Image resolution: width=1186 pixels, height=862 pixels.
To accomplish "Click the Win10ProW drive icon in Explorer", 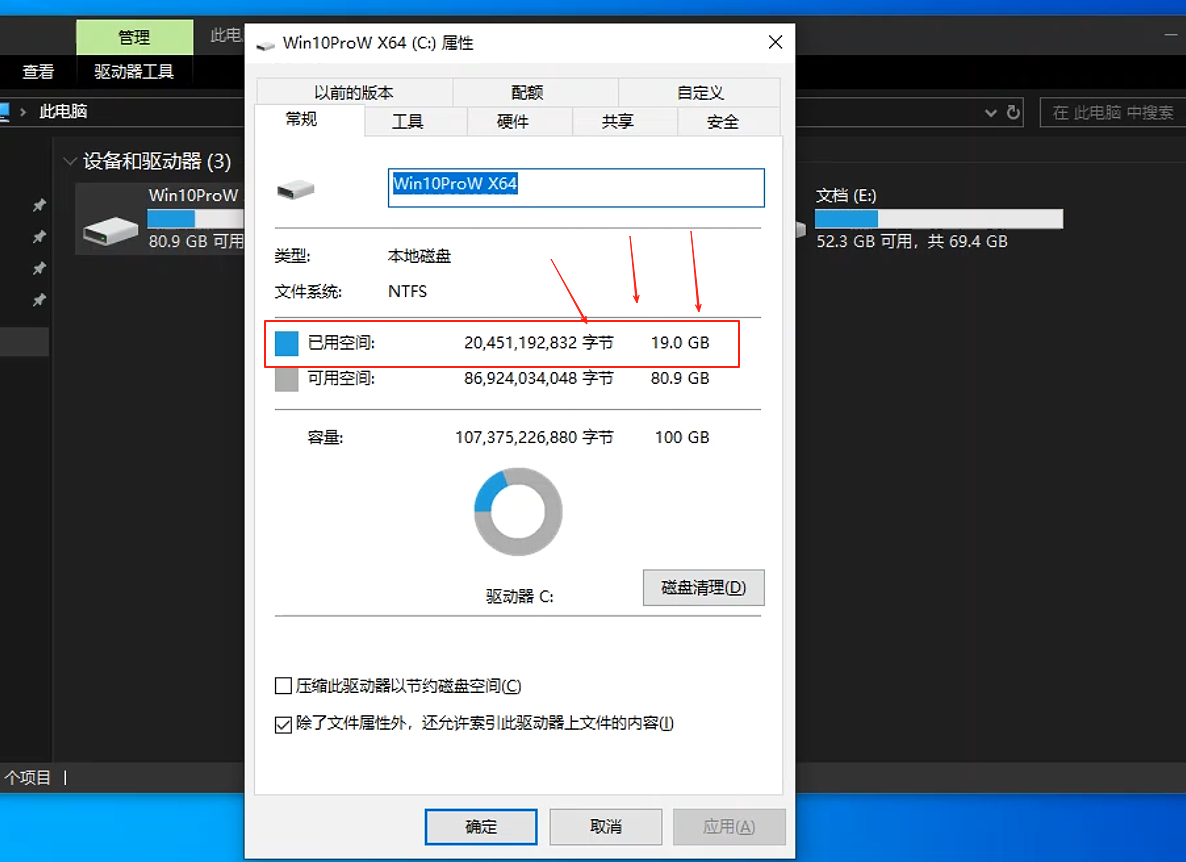I will click(x=110, y=230).
